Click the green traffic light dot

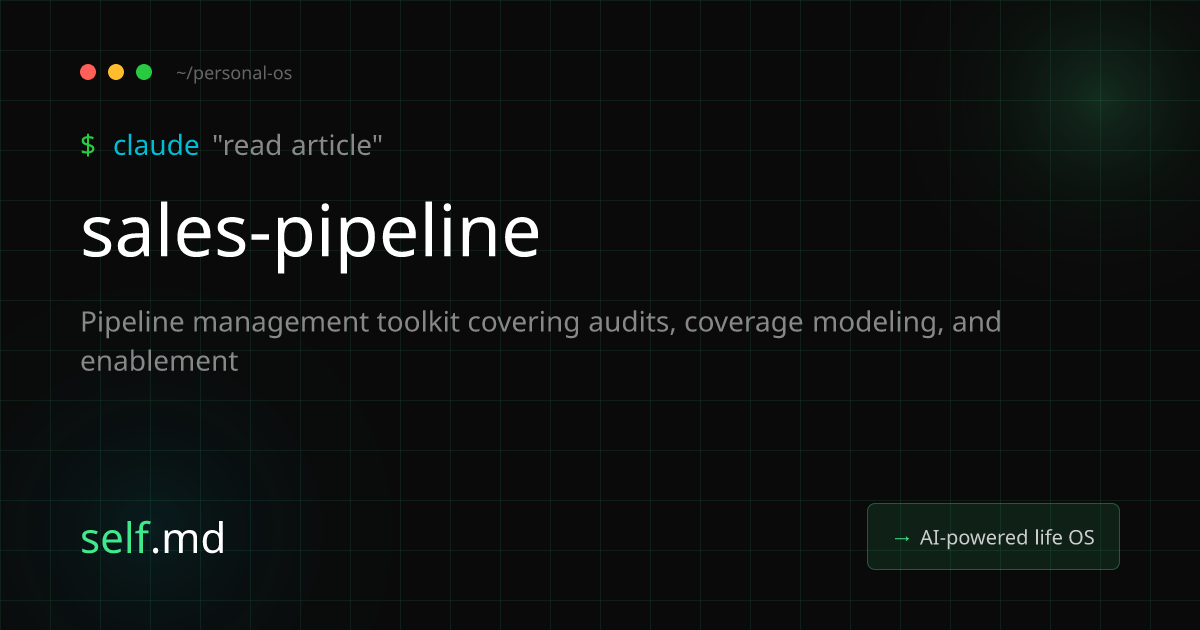coord(144,72)
